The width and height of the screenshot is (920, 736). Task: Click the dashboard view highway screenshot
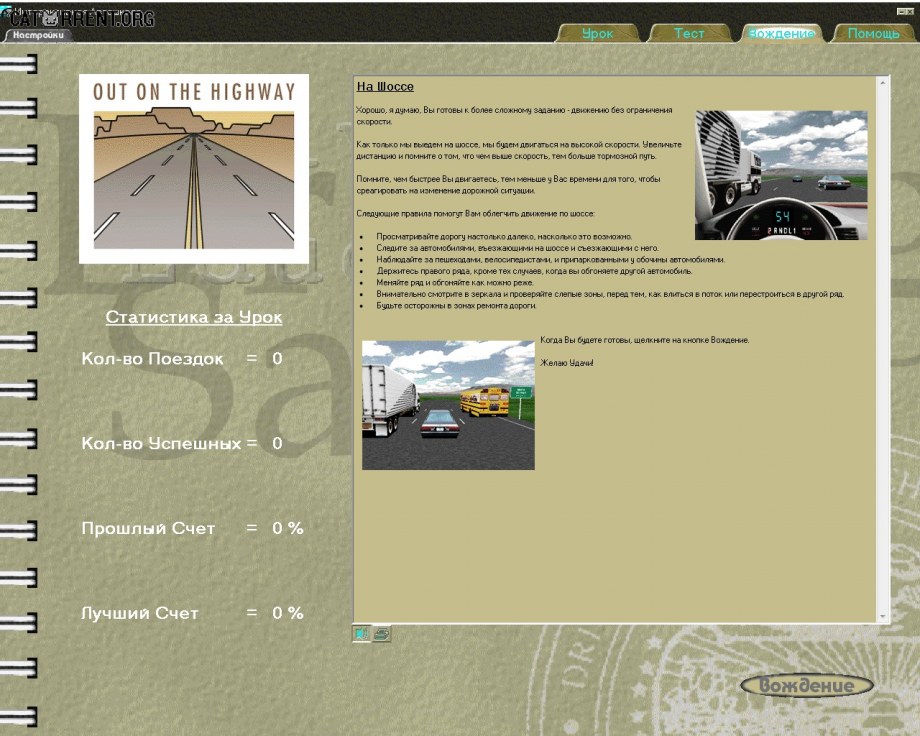pyautogui.click(x=781, y=175)
